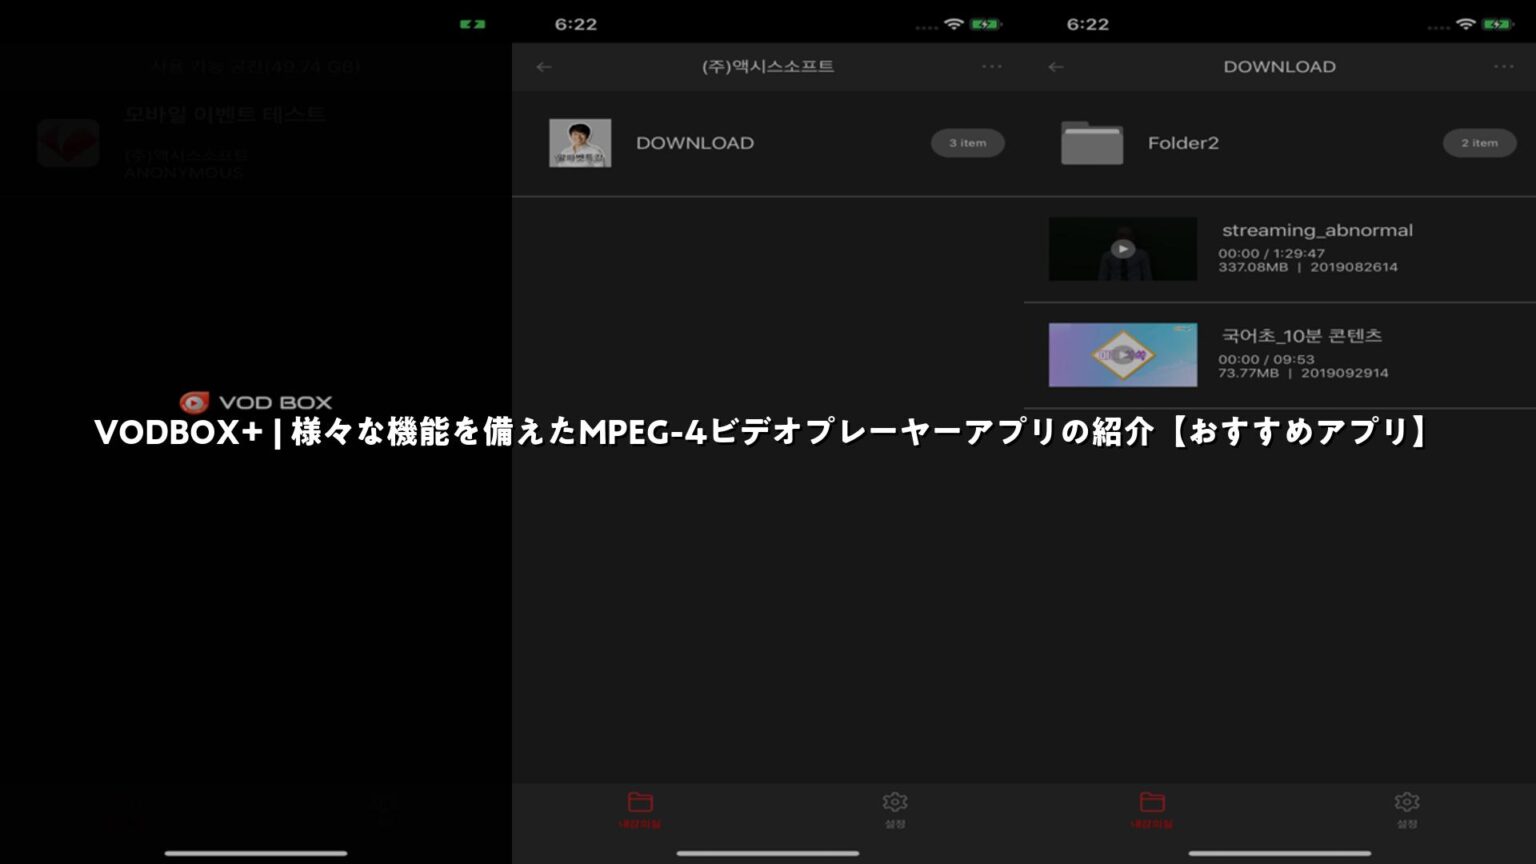The image size is (1536, 864).
Task: Tap the back arrow on the DOWNLOAD screen
Action: click(1056, 66)
